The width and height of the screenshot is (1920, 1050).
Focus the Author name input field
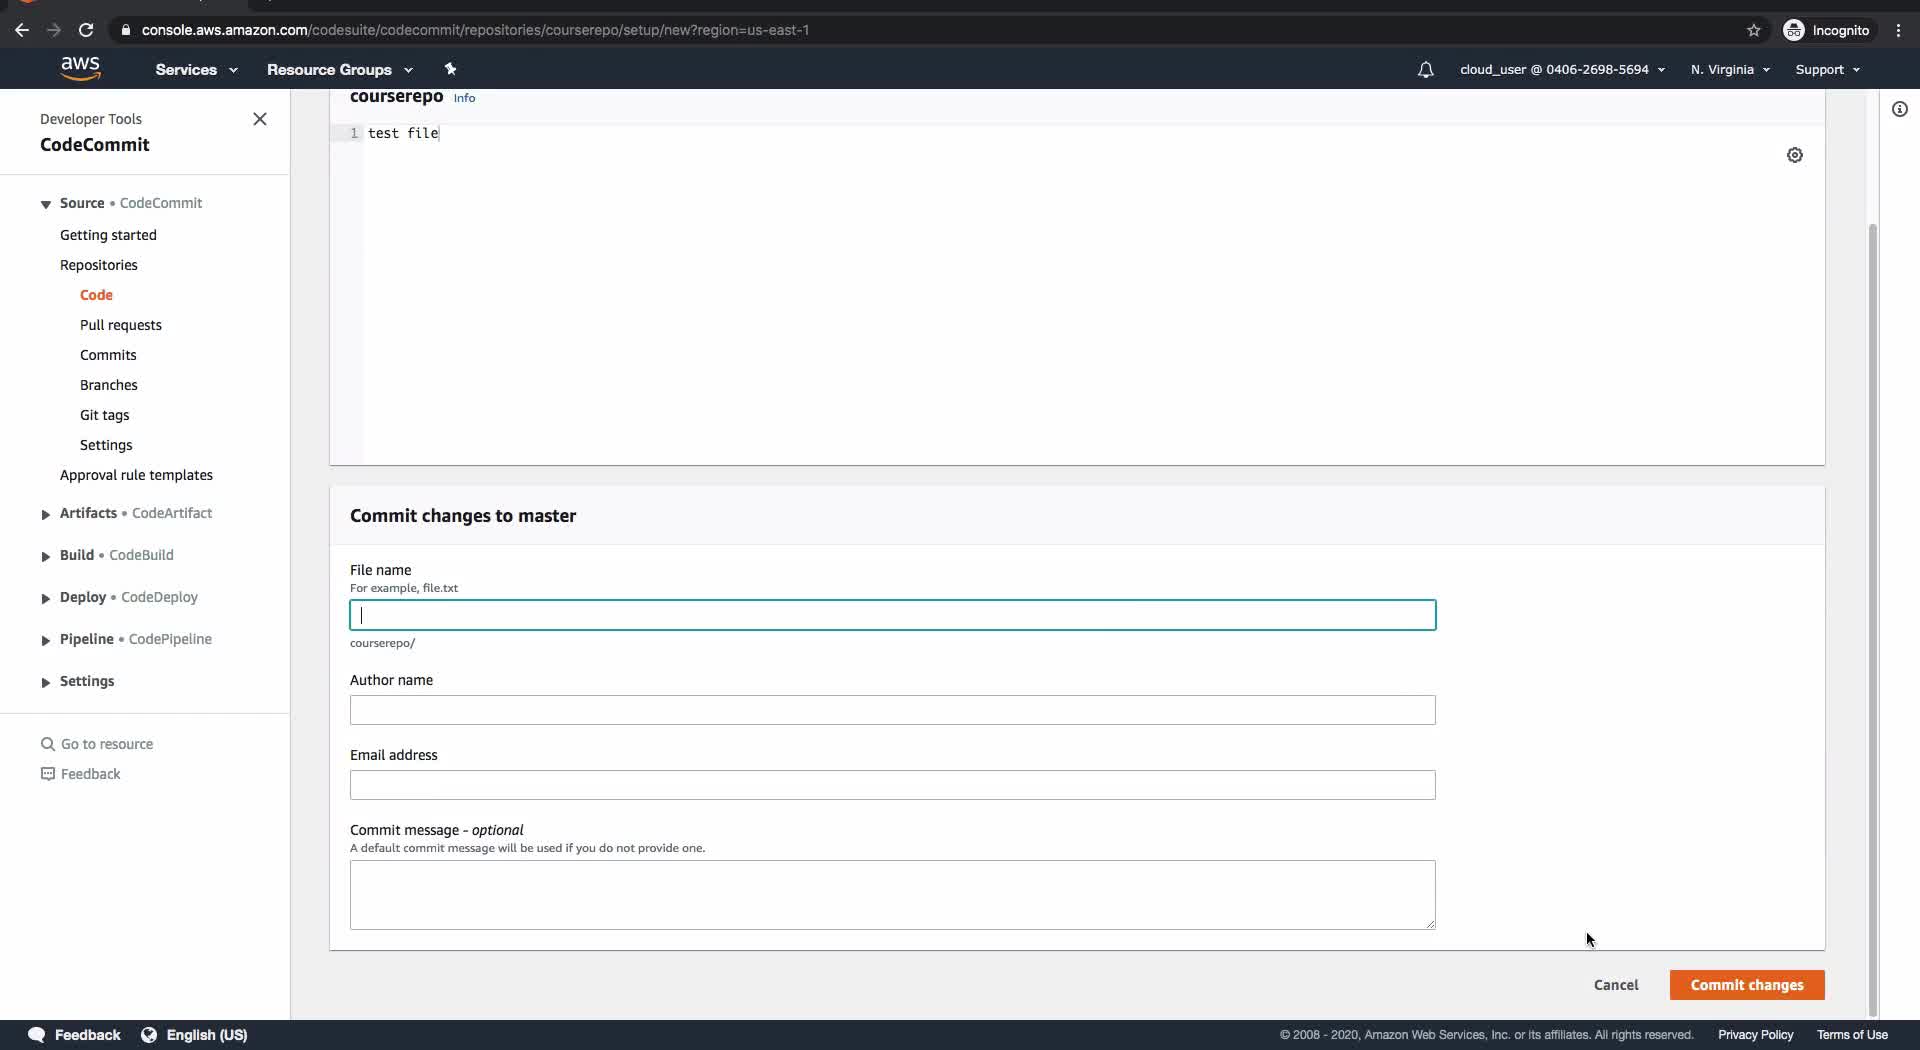point(893,710)
